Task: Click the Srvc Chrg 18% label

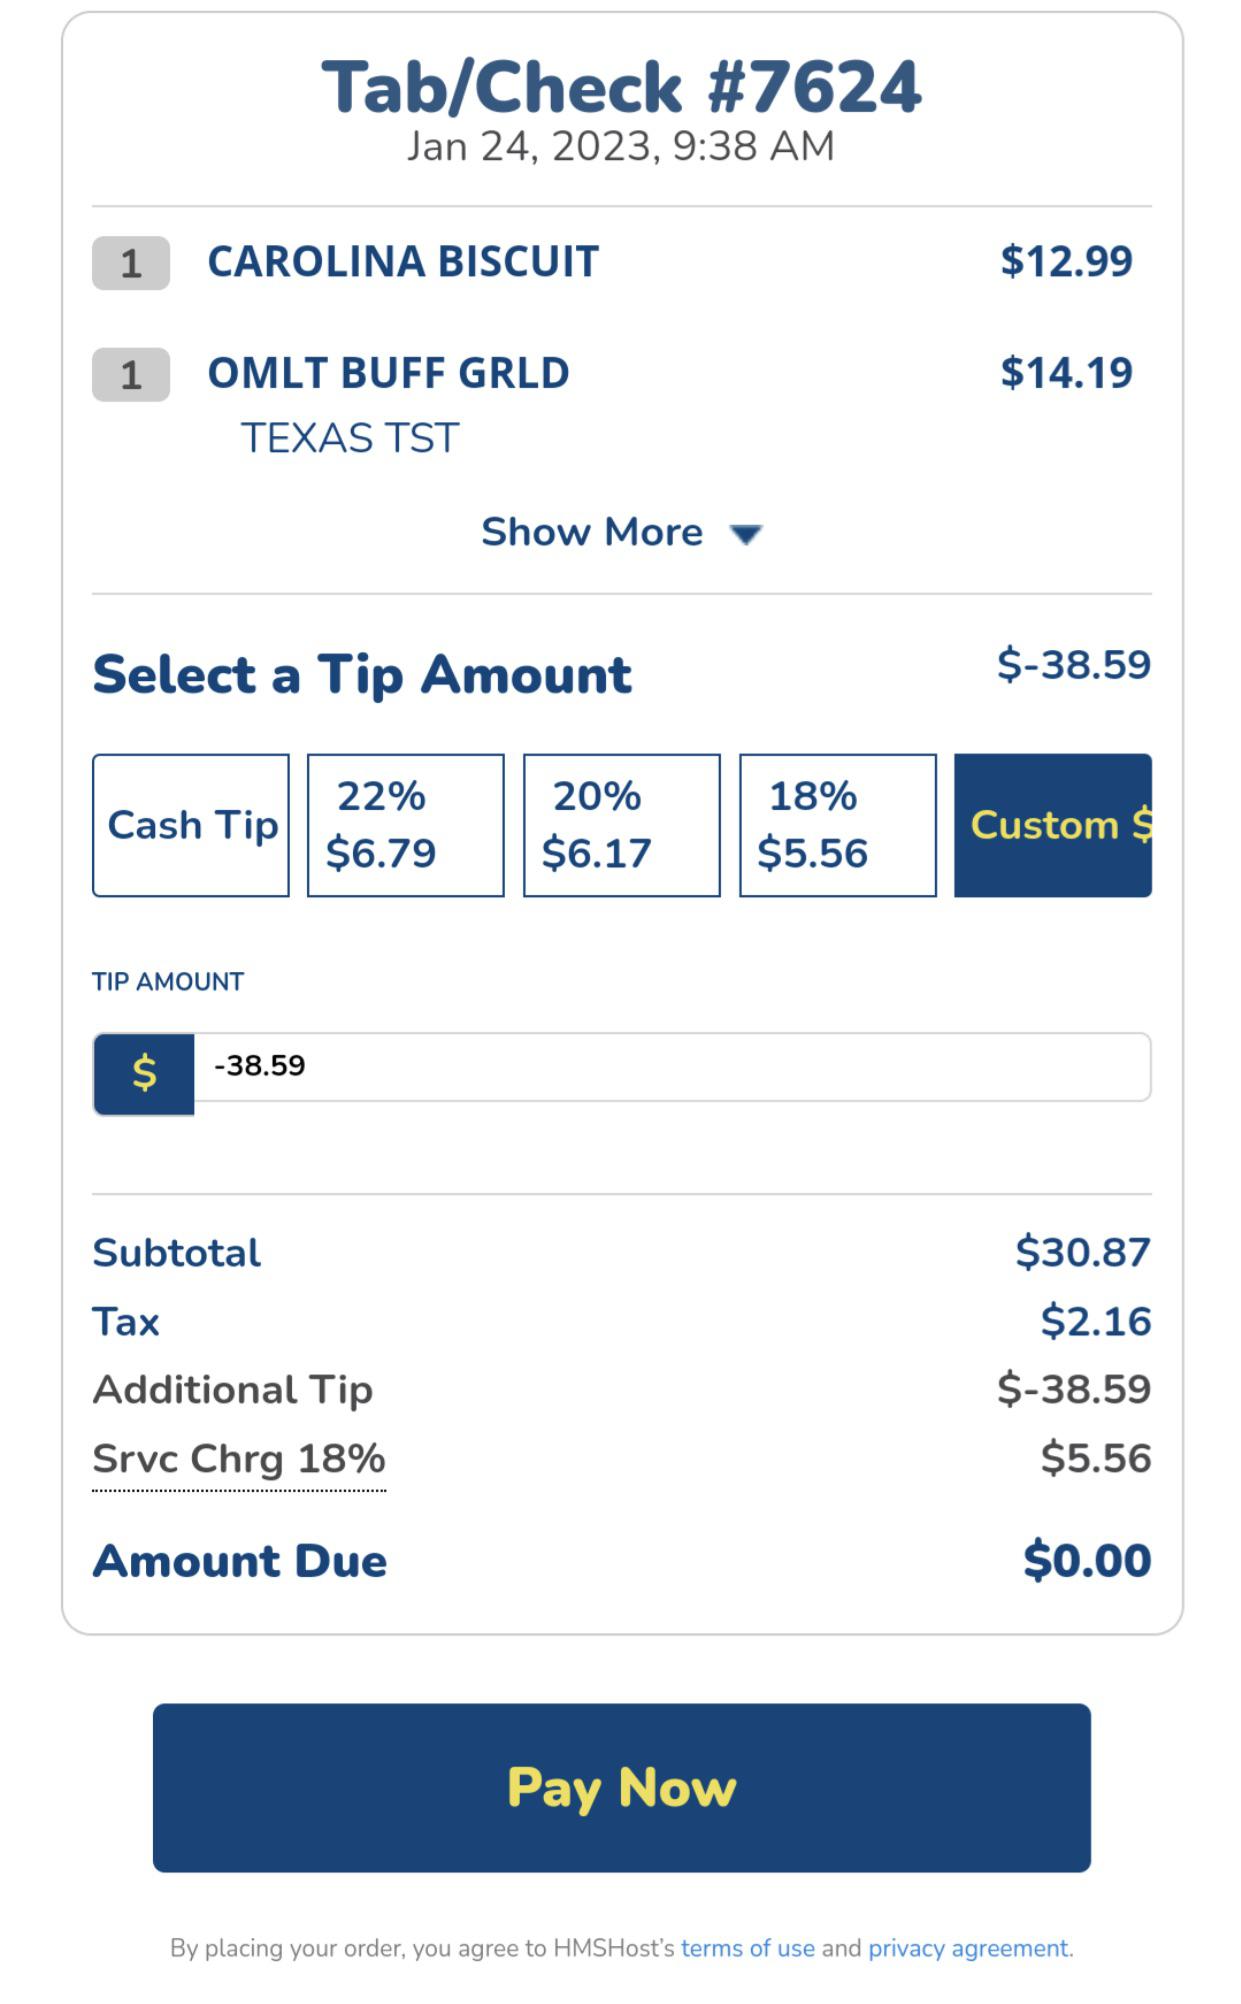Action: pos(239,1459)
